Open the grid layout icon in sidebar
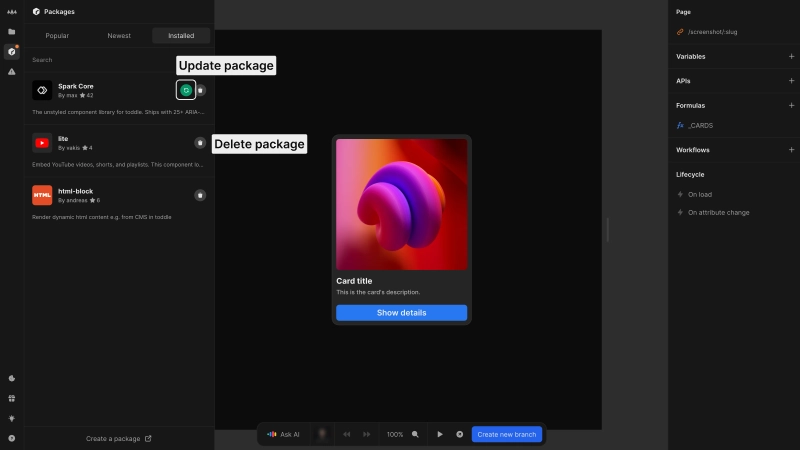The width and height of the screenshot is (800, 450). coord(12,398)
